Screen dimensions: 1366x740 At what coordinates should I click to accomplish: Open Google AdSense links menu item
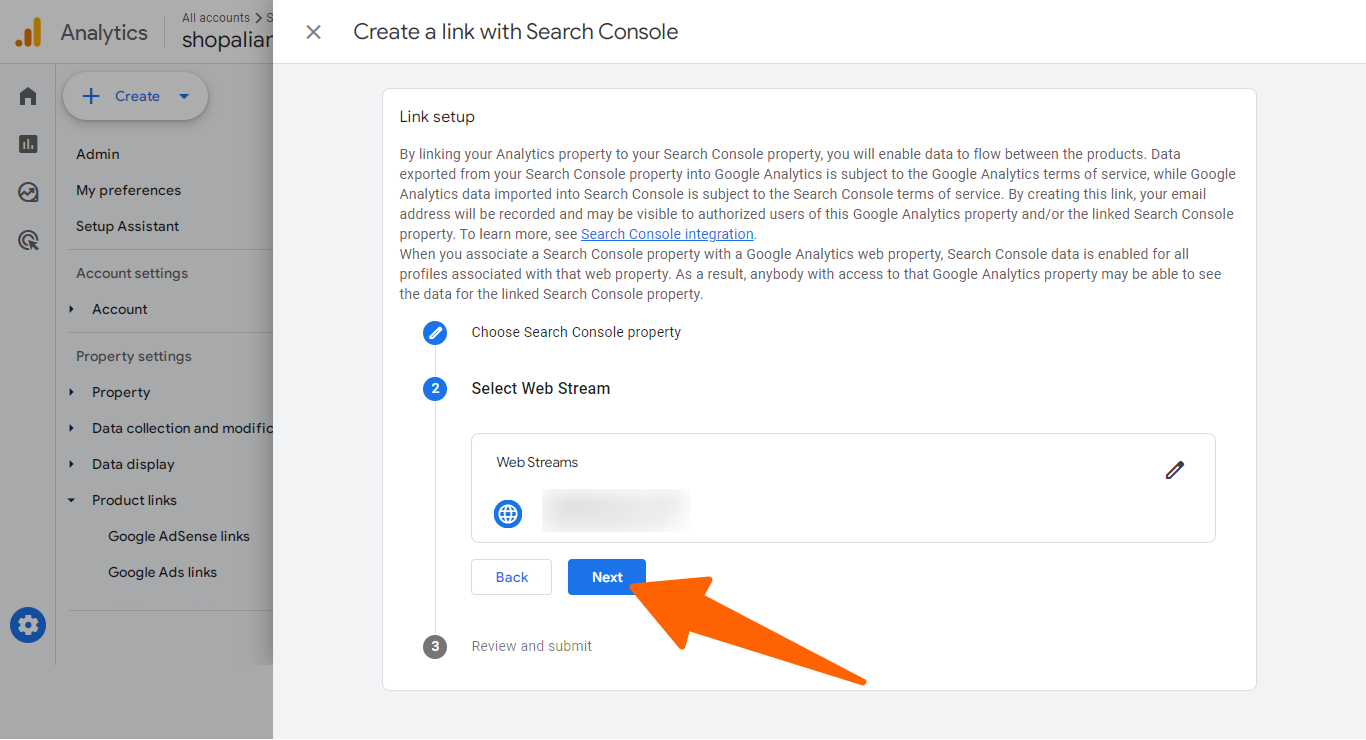(179, 536)
